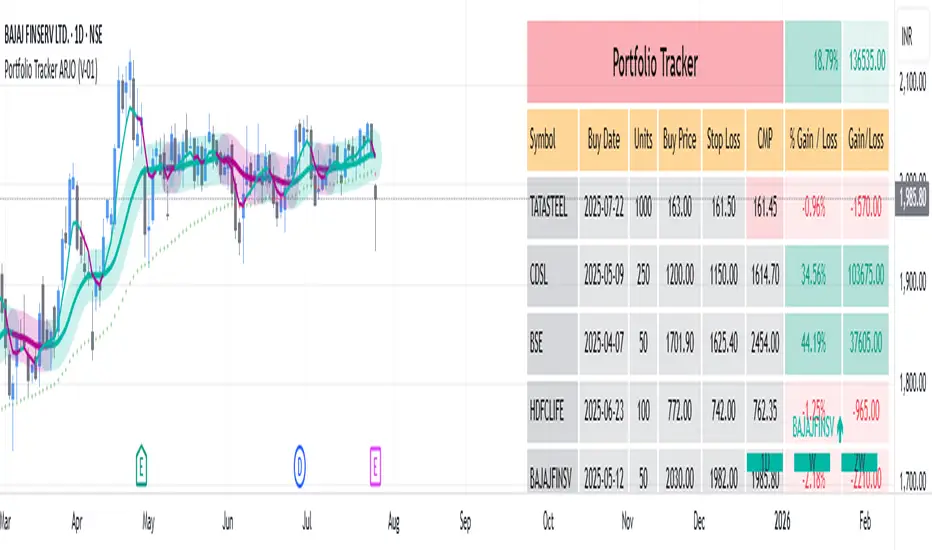This screenshot has height=550, width=932.
Task: Click the 2025-05-12 buy date cell
Action: (x=604, y=471)
